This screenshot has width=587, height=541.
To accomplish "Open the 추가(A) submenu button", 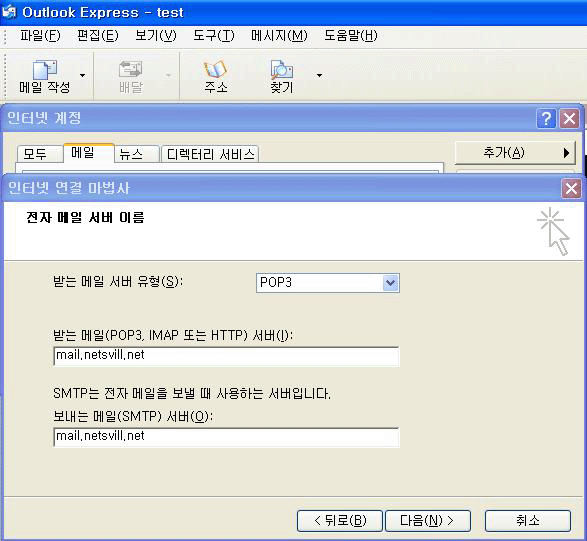I will (x=515, y=153).
